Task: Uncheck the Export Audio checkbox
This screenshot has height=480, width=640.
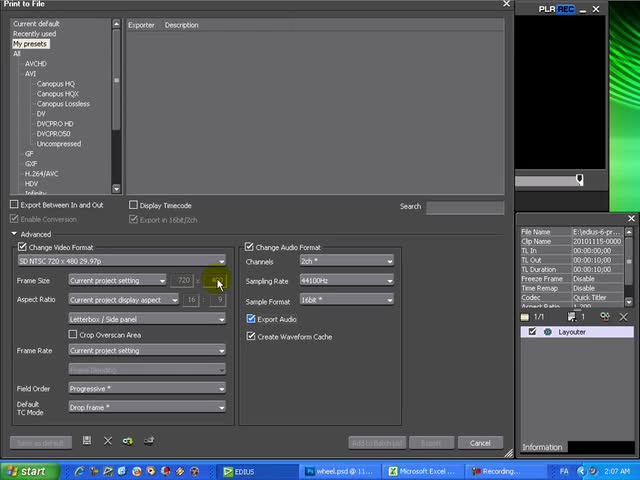Action: tap(251, 319)
